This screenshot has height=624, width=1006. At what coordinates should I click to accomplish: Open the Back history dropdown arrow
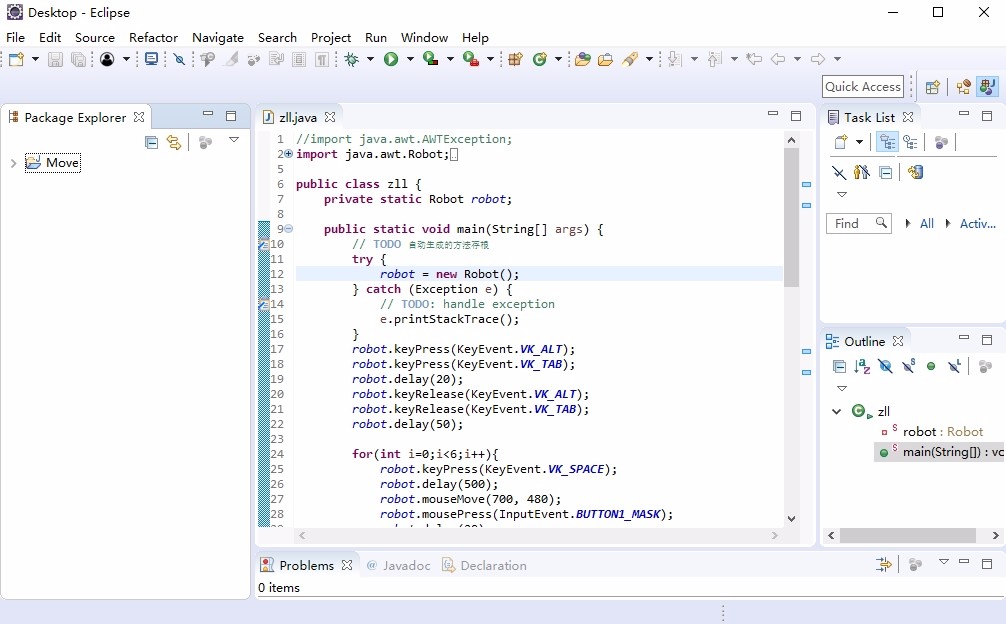797,59
